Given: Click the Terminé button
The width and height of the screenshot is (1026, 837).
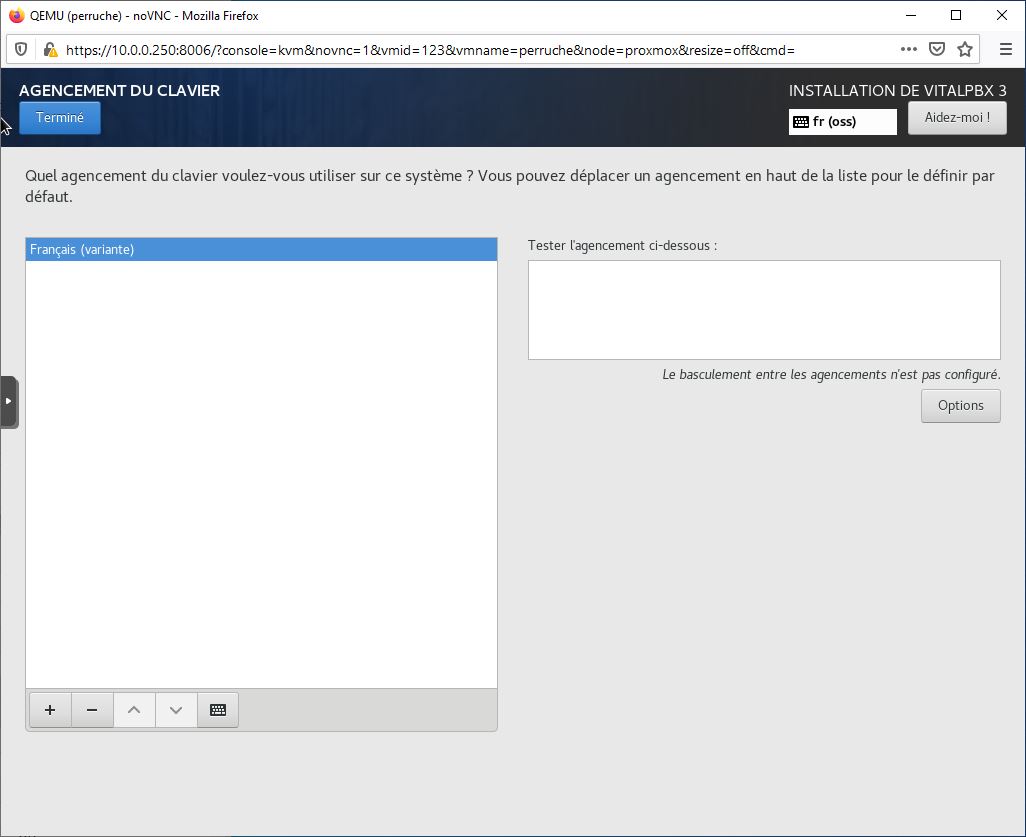Looking at the screenshot, I should coord(60,118).
